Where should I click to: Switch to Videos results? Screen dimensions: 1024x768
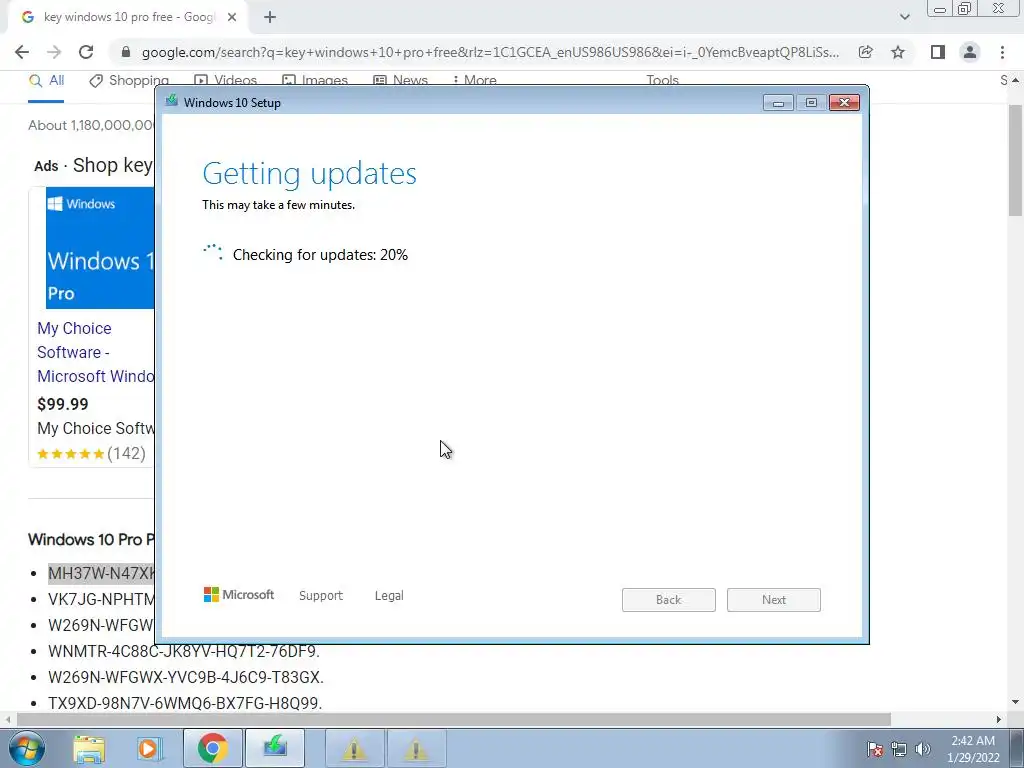(x=226, y=81)
